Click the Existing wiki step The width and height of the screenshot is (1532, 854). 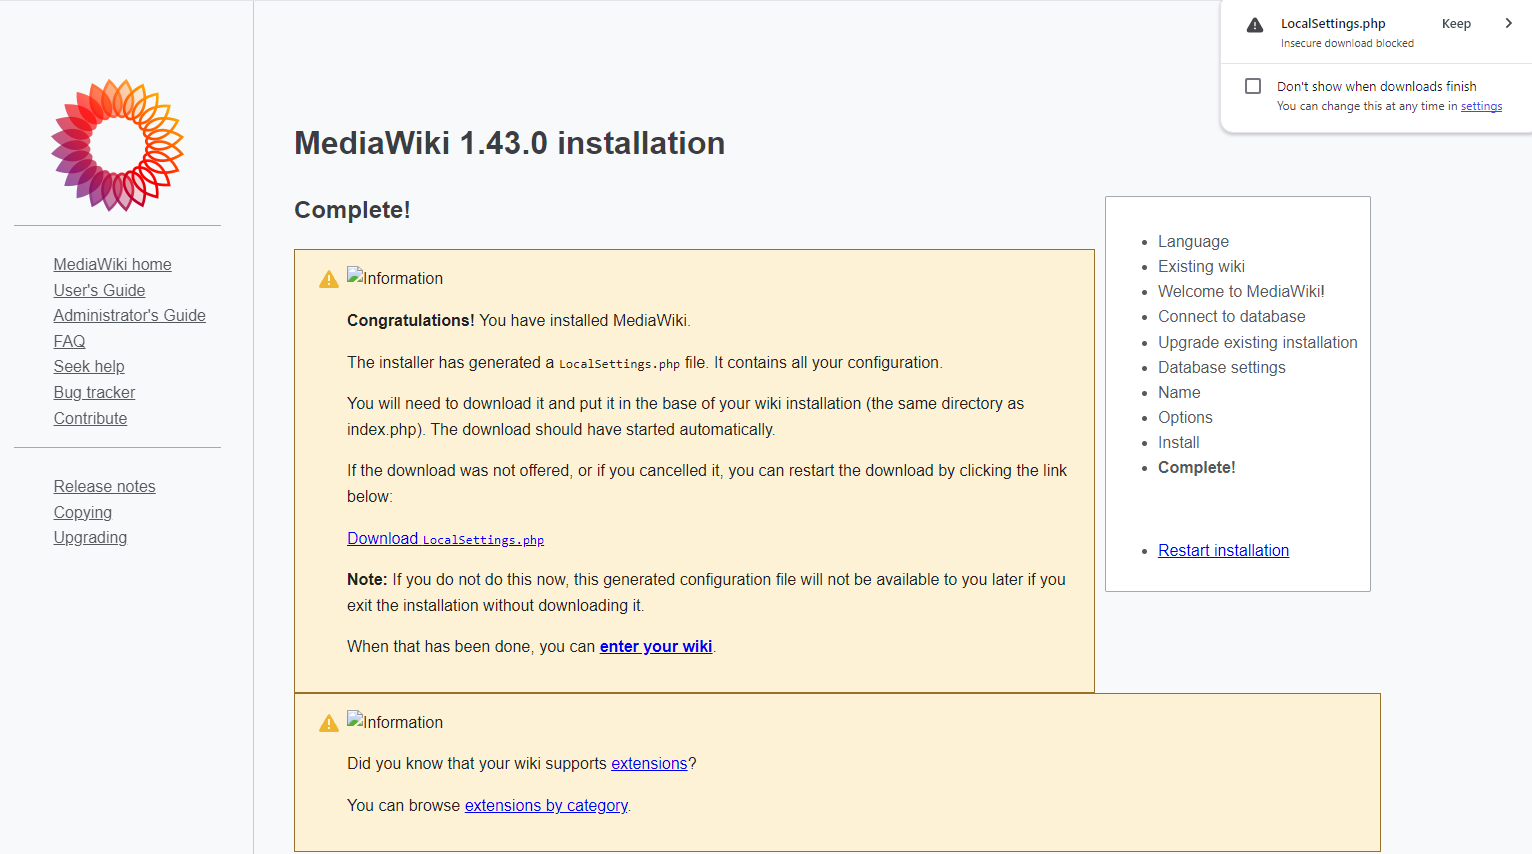(1201, 266)
